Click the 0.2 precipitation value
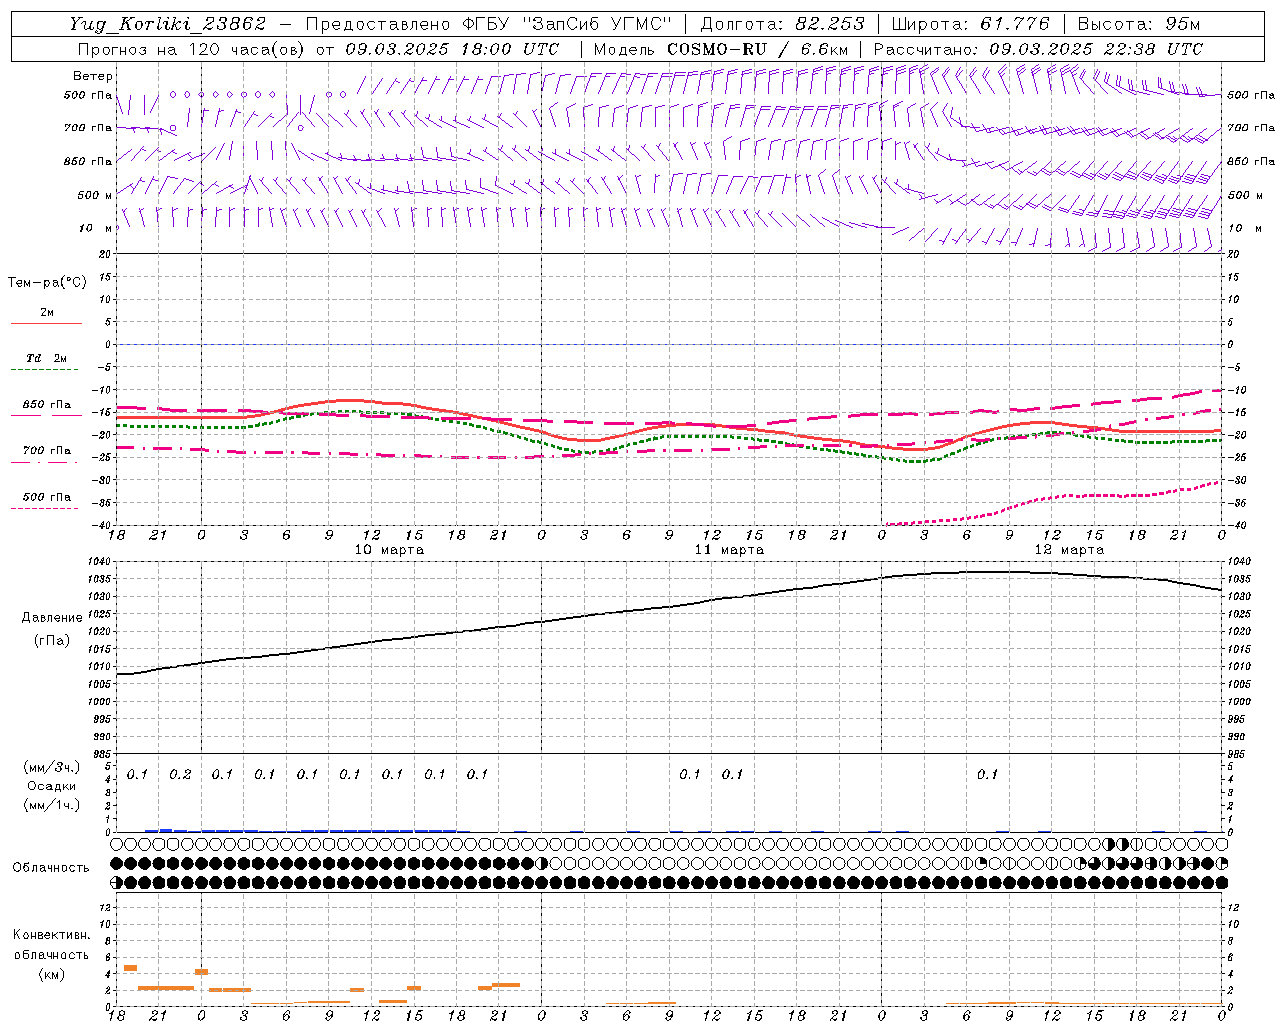 tap(180, 775)
